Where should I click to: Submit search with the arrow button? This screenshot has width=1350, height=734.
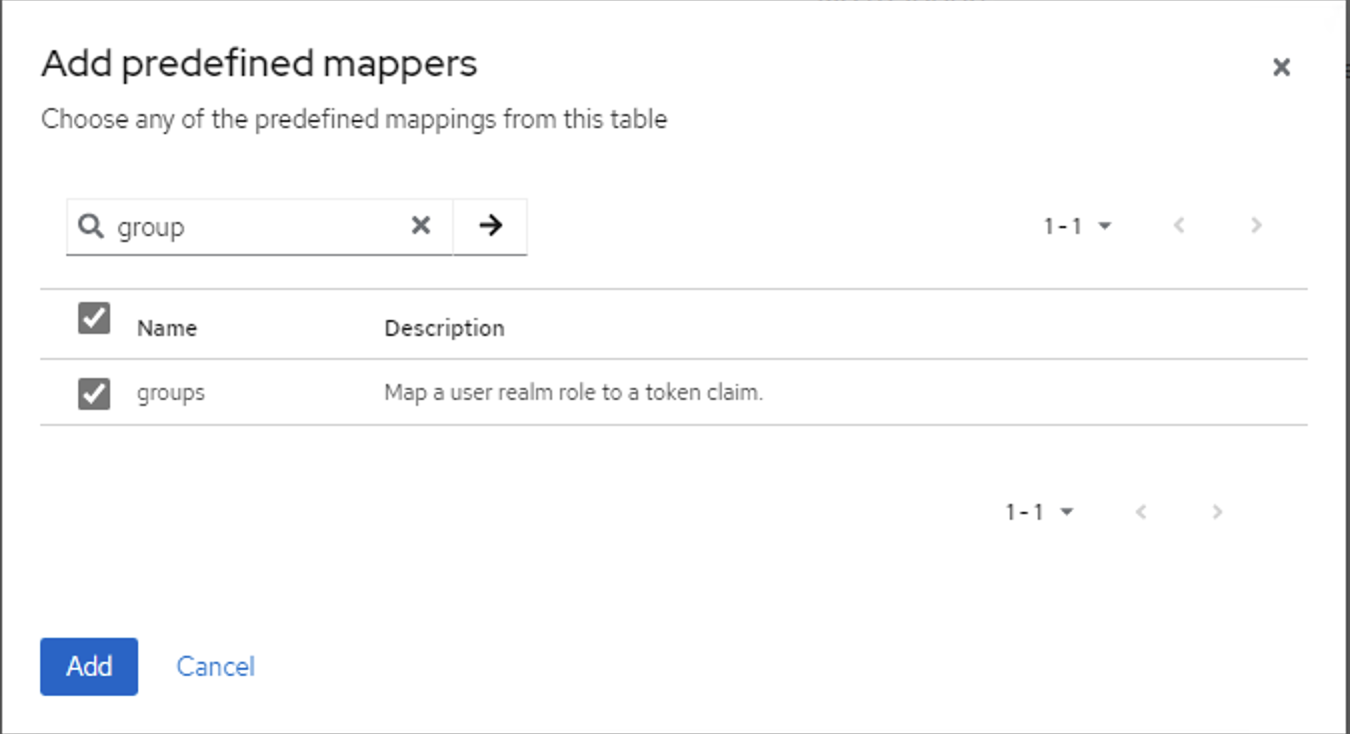point(490,226)
